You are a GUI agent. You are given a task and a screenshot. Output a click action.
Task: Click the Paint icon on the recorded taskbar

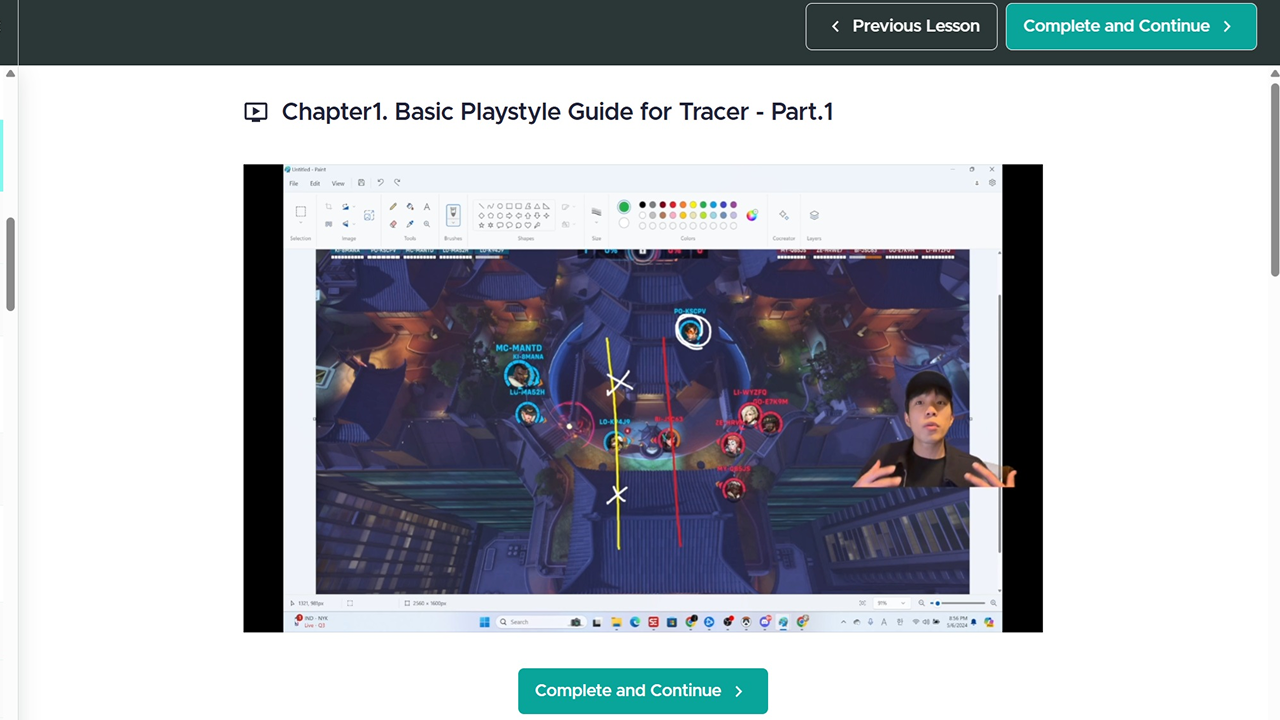click(x=784, y=622)
